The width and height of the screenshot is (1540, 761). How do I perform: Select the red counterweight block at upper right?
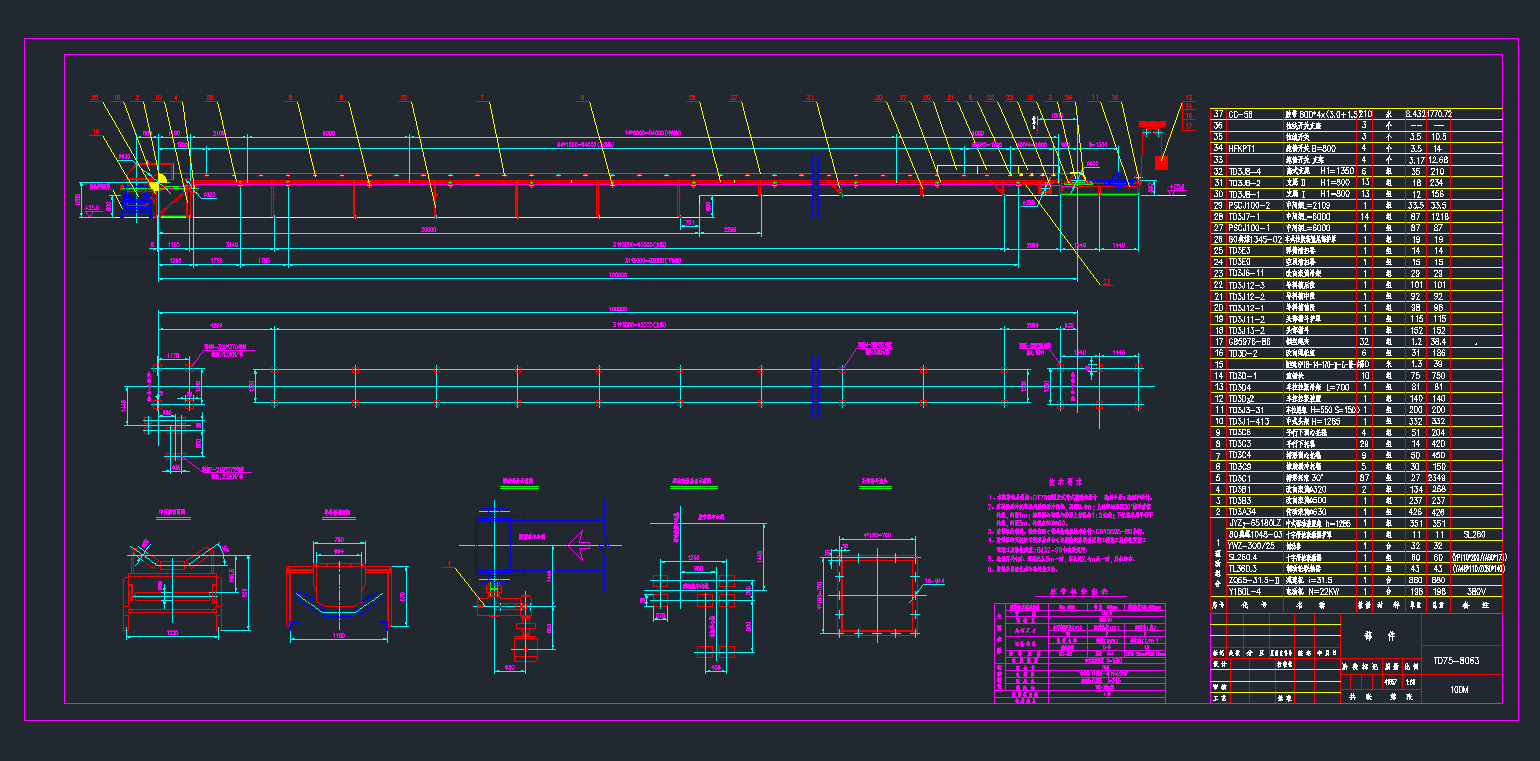tap(1161, 161)
